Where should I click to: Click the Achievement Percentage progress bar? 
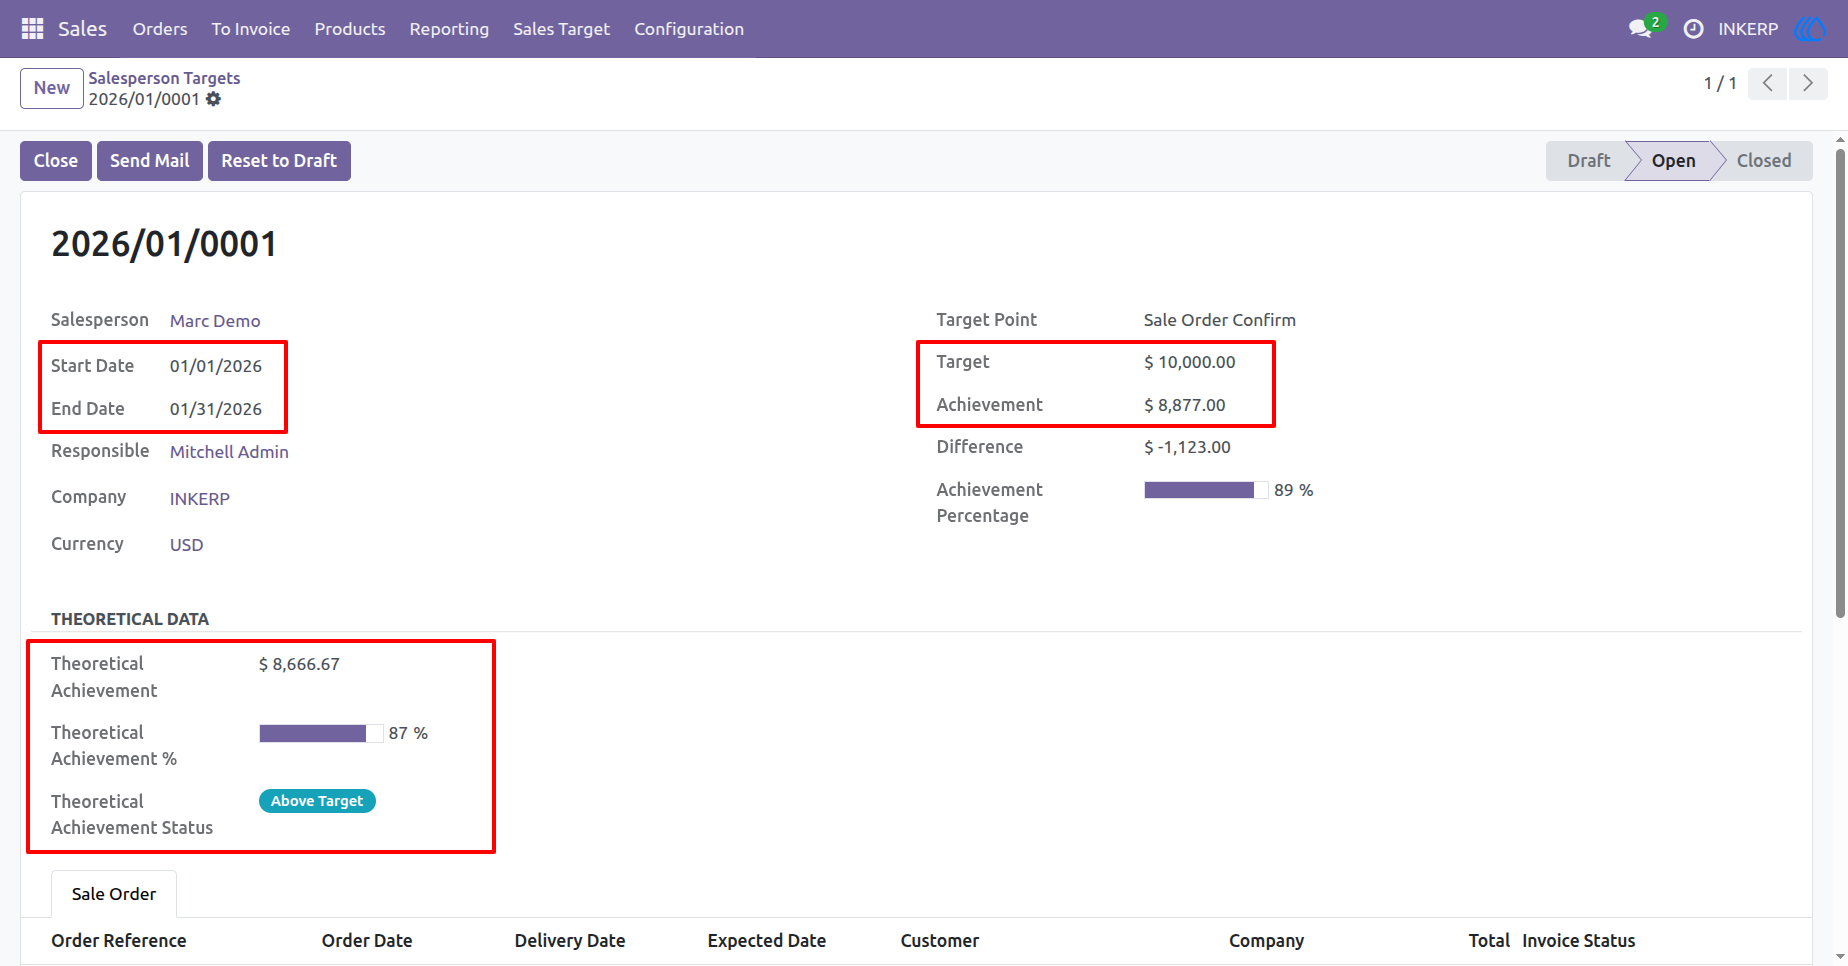tap(1206, 490)
